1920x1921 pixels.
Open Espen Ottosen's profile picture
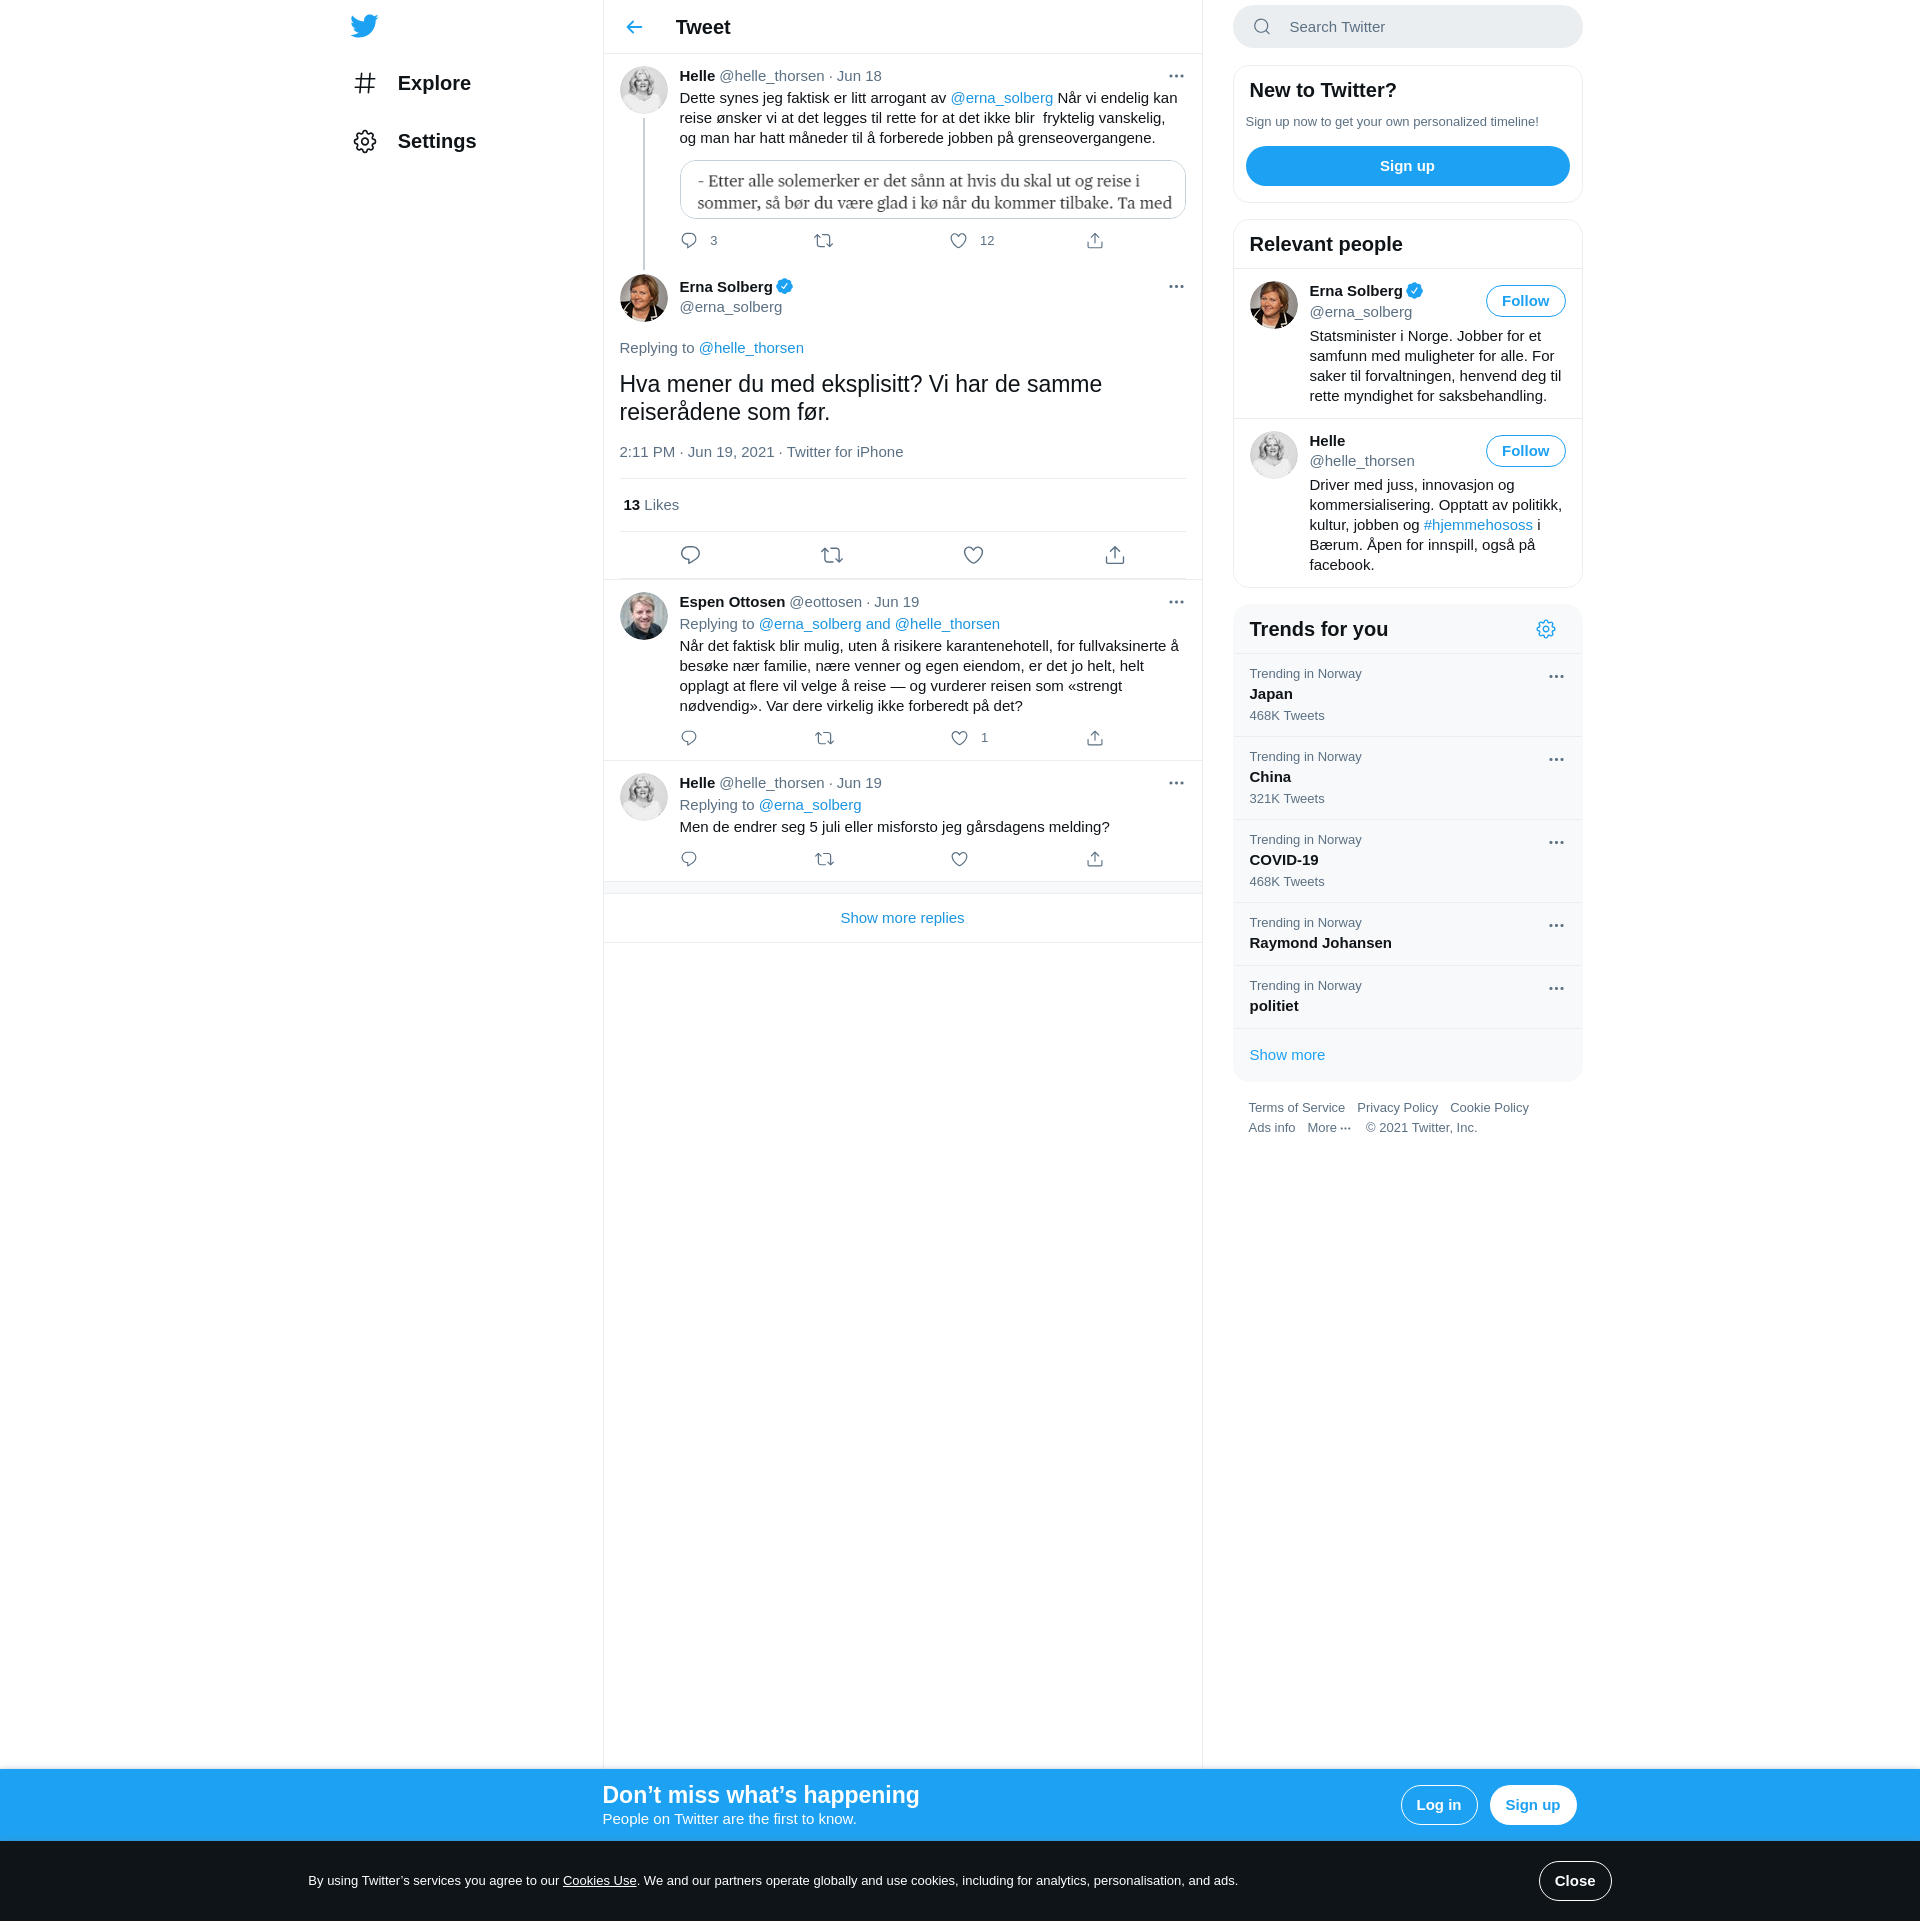point(644,616)
